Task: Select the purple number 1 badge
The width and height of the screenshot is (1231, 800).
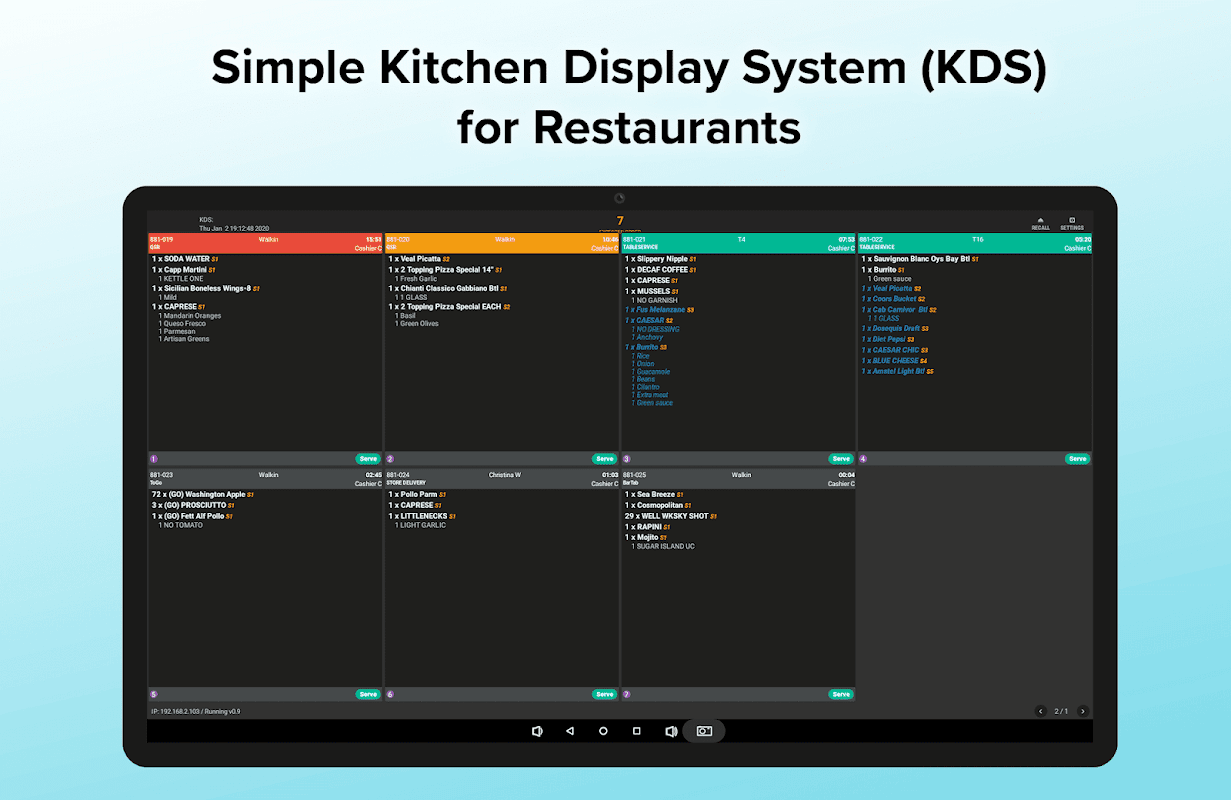Action: click(153, 459)
